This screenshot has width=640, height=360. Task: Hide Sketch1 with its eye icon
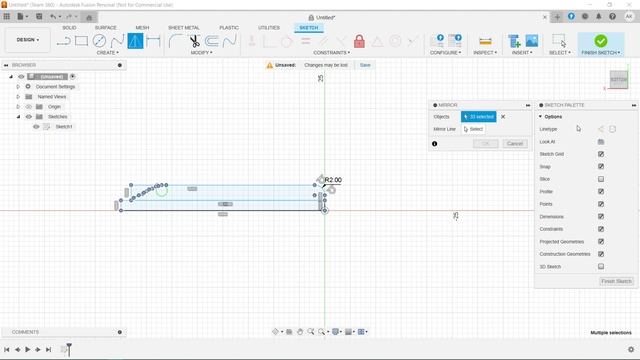tap(36, 127)
